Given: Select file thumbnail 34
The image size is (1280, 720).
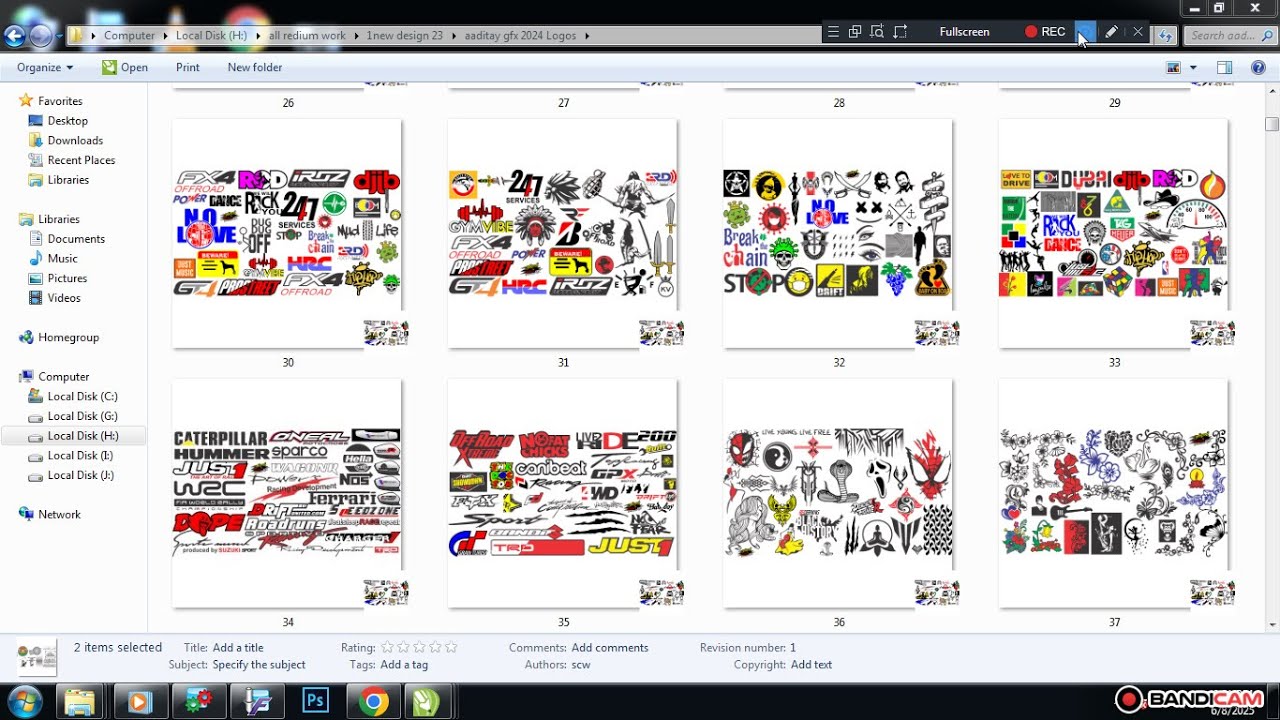Looking at the screenshot, I should pos(288,494).
